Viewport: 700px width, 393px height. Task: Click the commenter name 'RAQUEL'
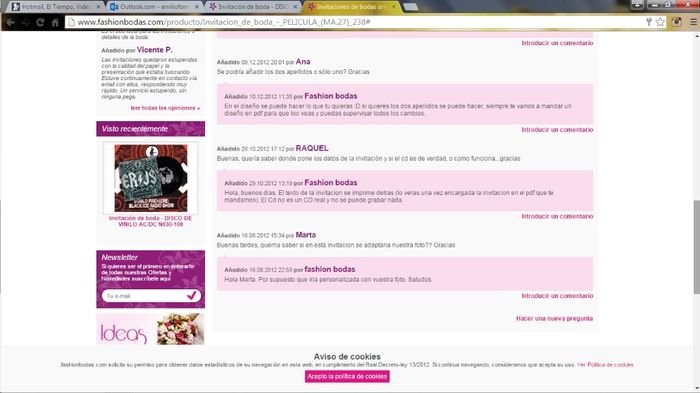point(312,148)
